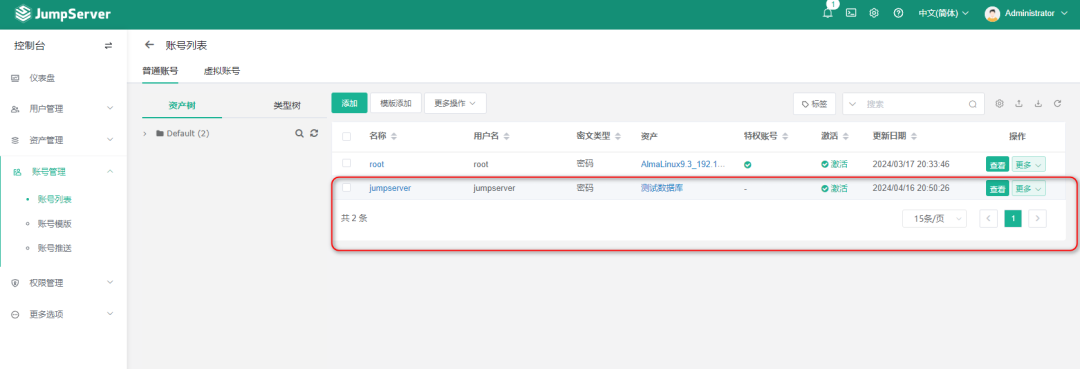
Task: Click the 添加 button
Action: 349,103
